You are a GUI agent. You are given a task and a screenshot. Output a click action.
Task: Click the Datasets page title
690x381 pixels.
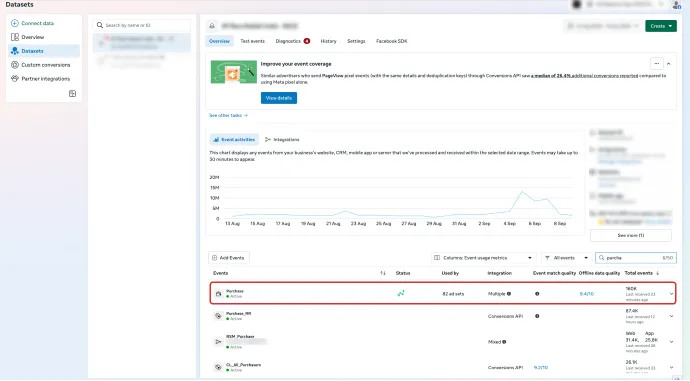(19, 4)
